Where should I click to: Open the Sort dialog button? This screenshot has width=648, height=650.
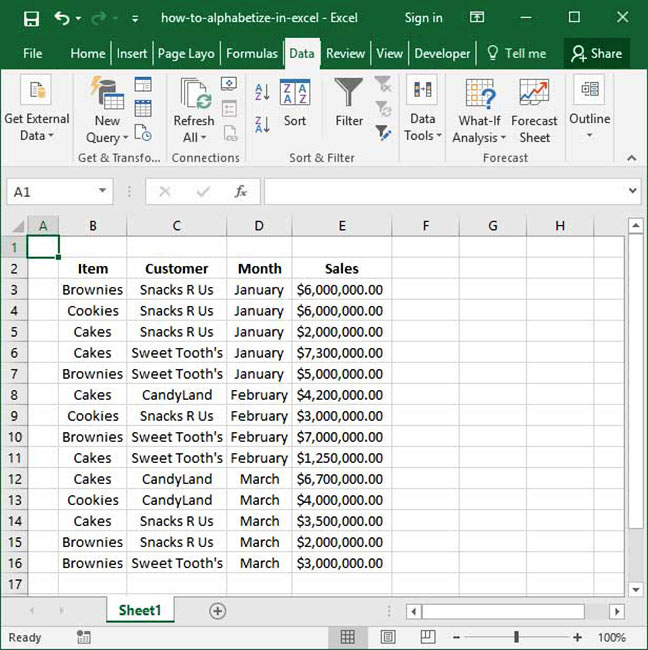(x=295, y=103)
